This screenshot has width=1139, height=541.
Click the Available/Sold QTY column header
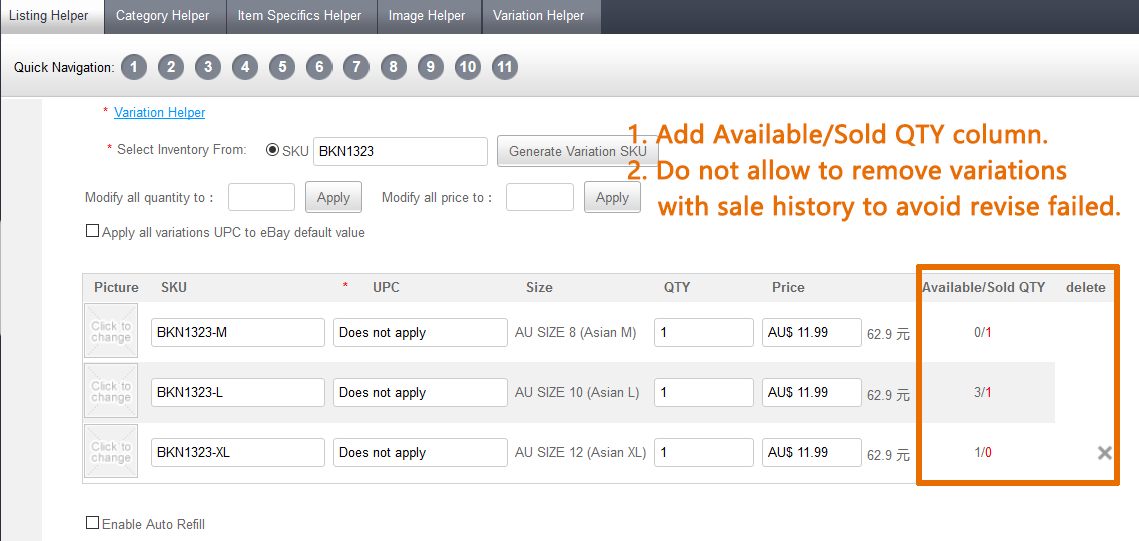click(x=984, y=288)
